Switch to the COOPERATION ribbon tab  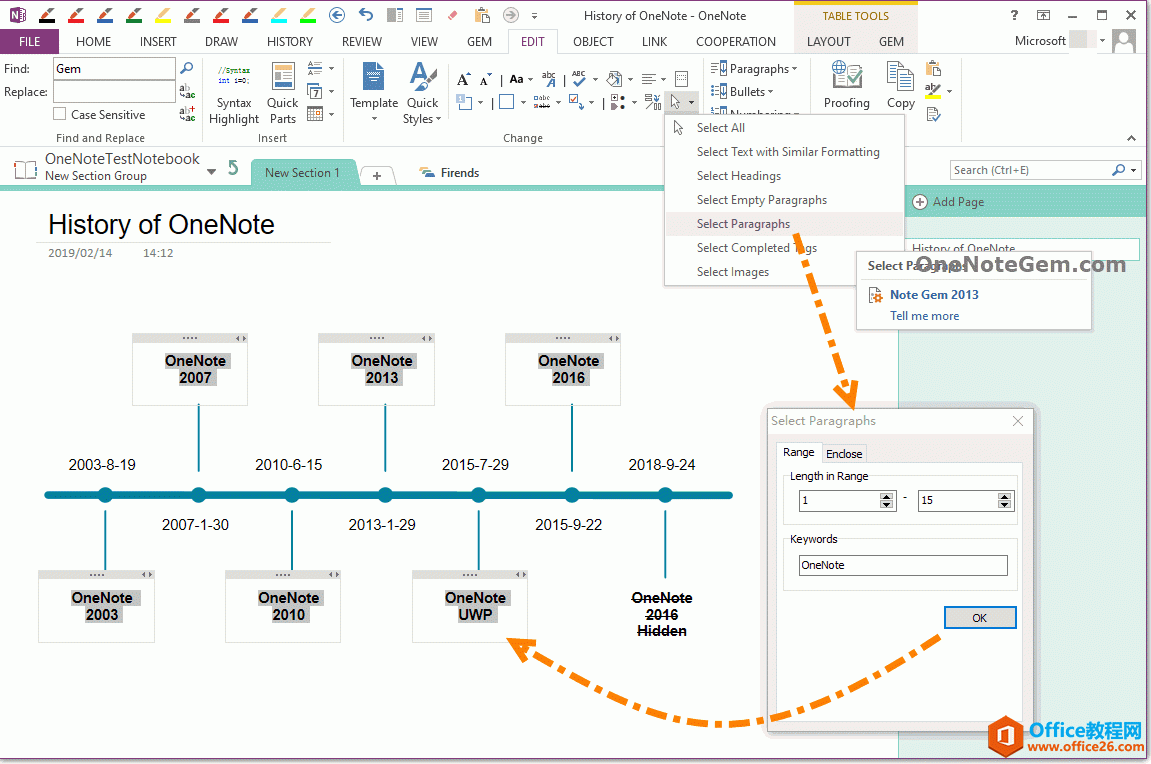point(736,42)
